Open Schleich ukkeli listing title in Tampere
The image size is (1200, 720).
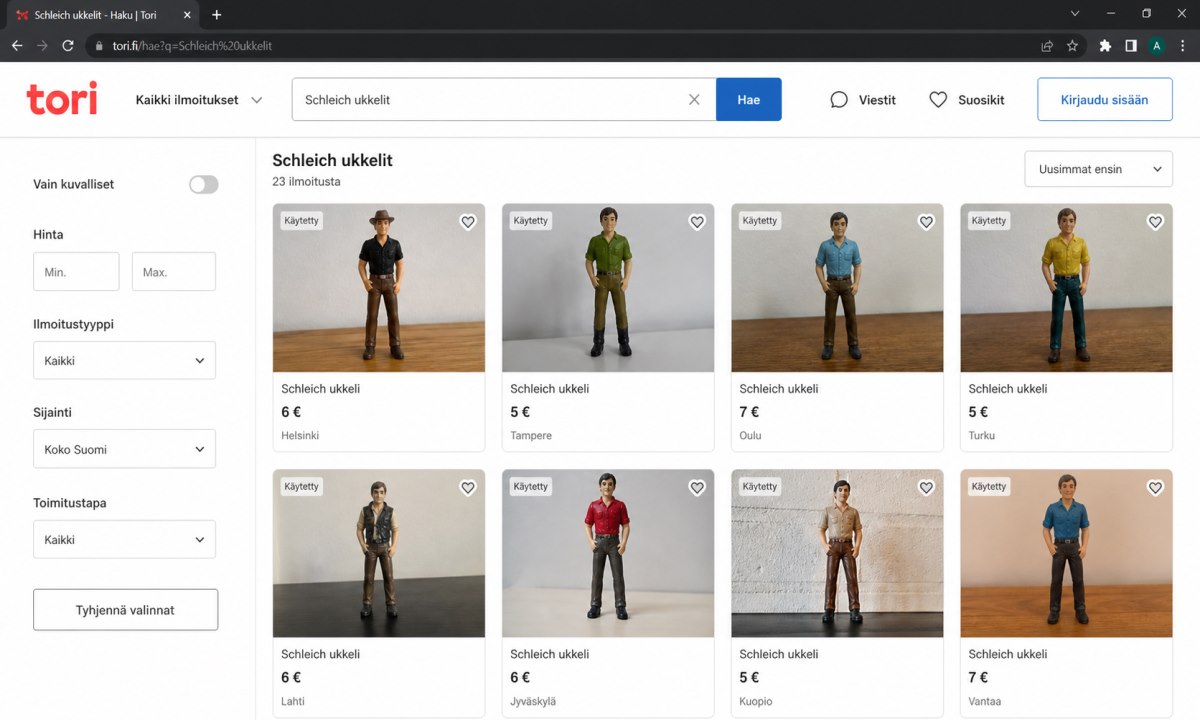pos(549,389)
